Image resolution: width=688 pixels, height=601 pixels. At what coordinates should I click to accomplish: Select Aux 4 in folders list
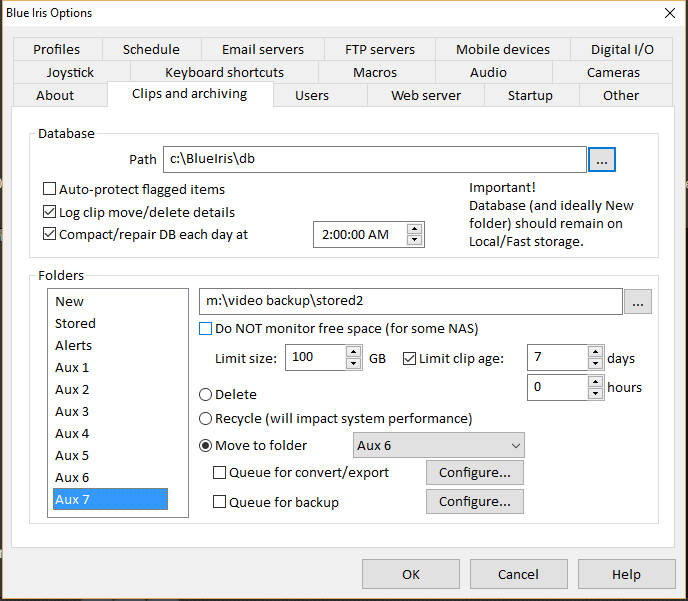(x=110, y=433)
